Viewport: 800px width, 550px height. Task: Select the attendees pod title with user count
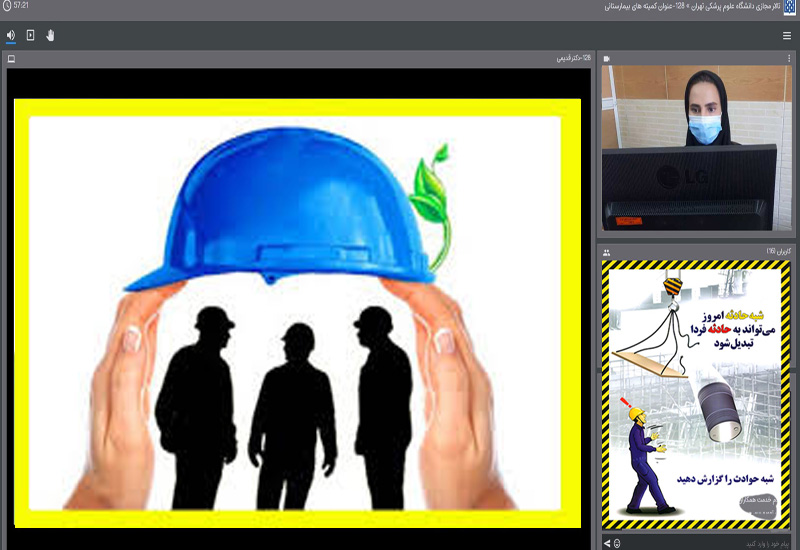[777, 252]
